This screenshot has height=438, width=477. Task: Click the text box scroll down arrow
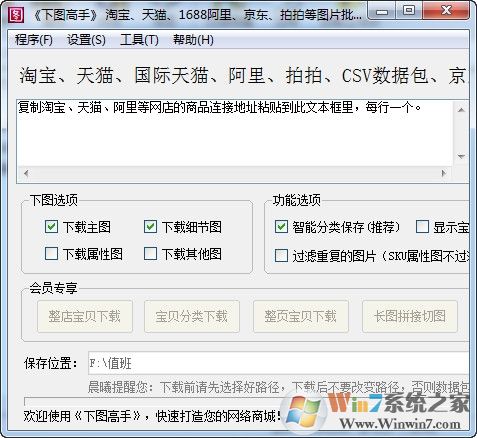tap(461, 156)
